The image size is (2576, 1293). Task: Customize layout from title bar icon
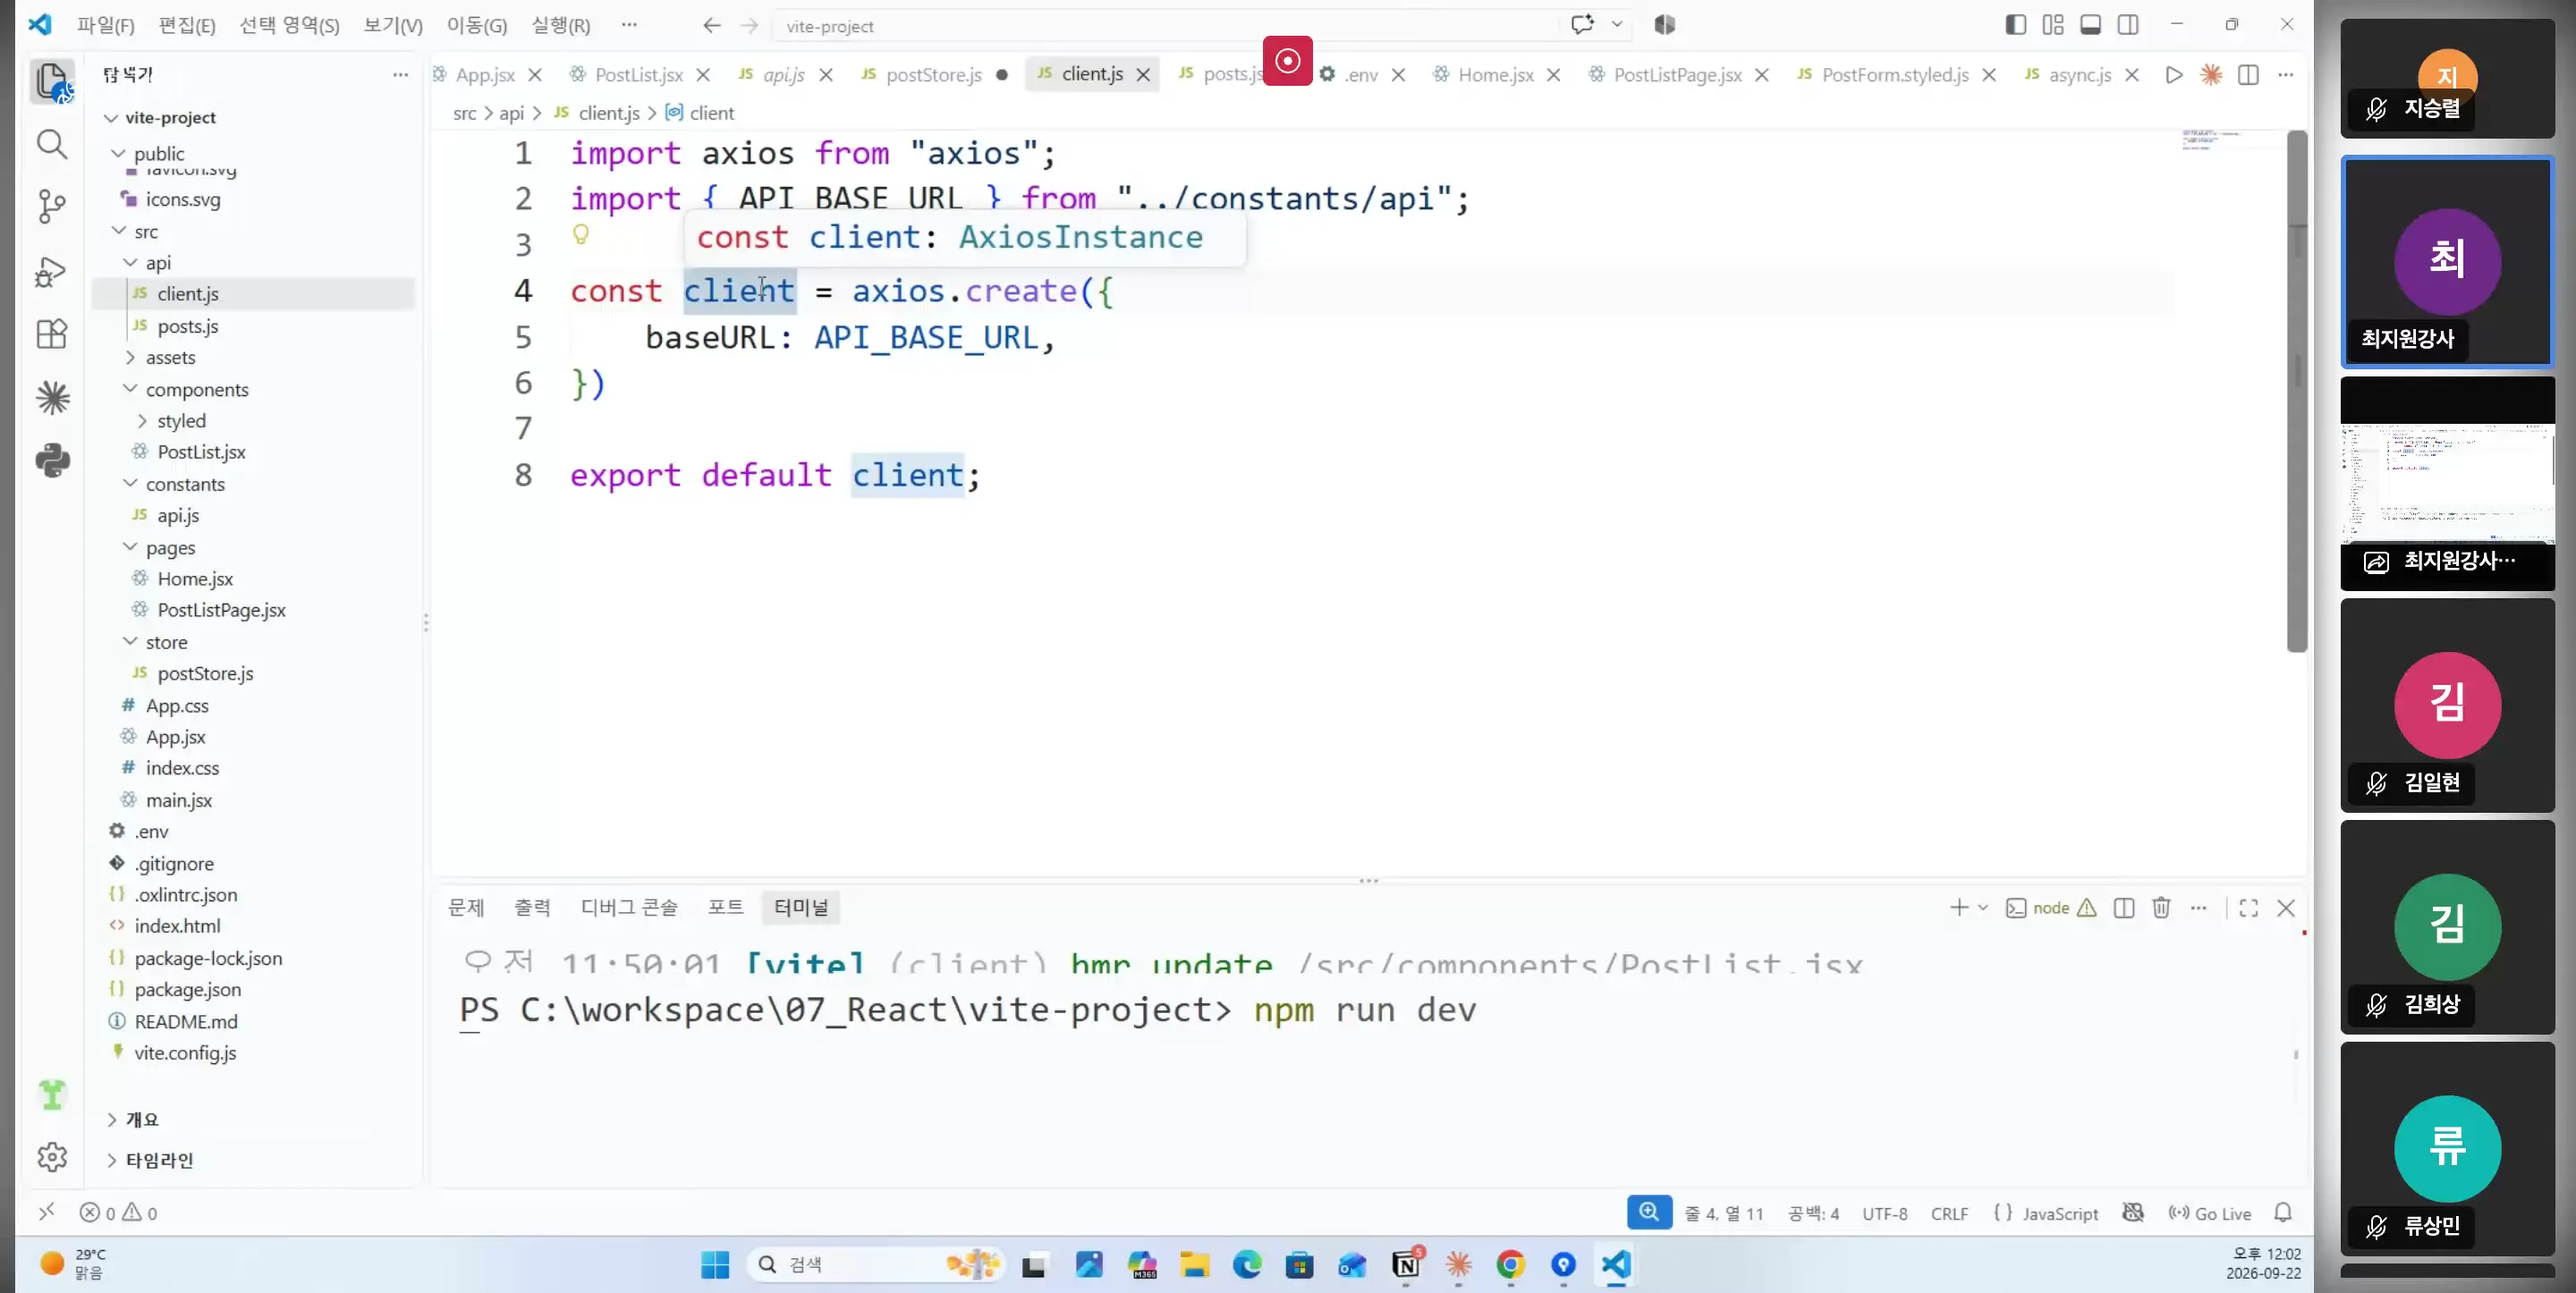point(2053,25)
